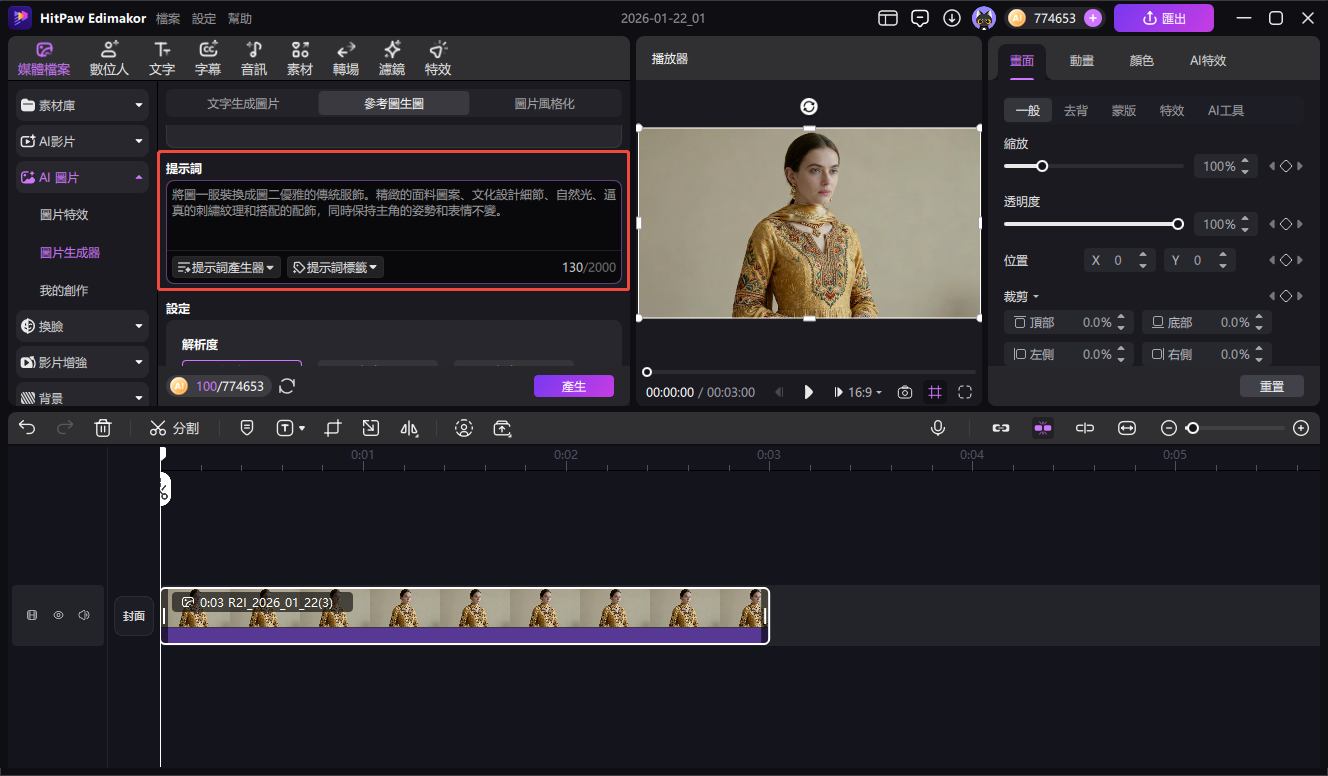The width and height of the screenshot is (1328, 776).
Task: Open the 提示詞標籤 prompt tags dropdown
Action: pos(334,267)
